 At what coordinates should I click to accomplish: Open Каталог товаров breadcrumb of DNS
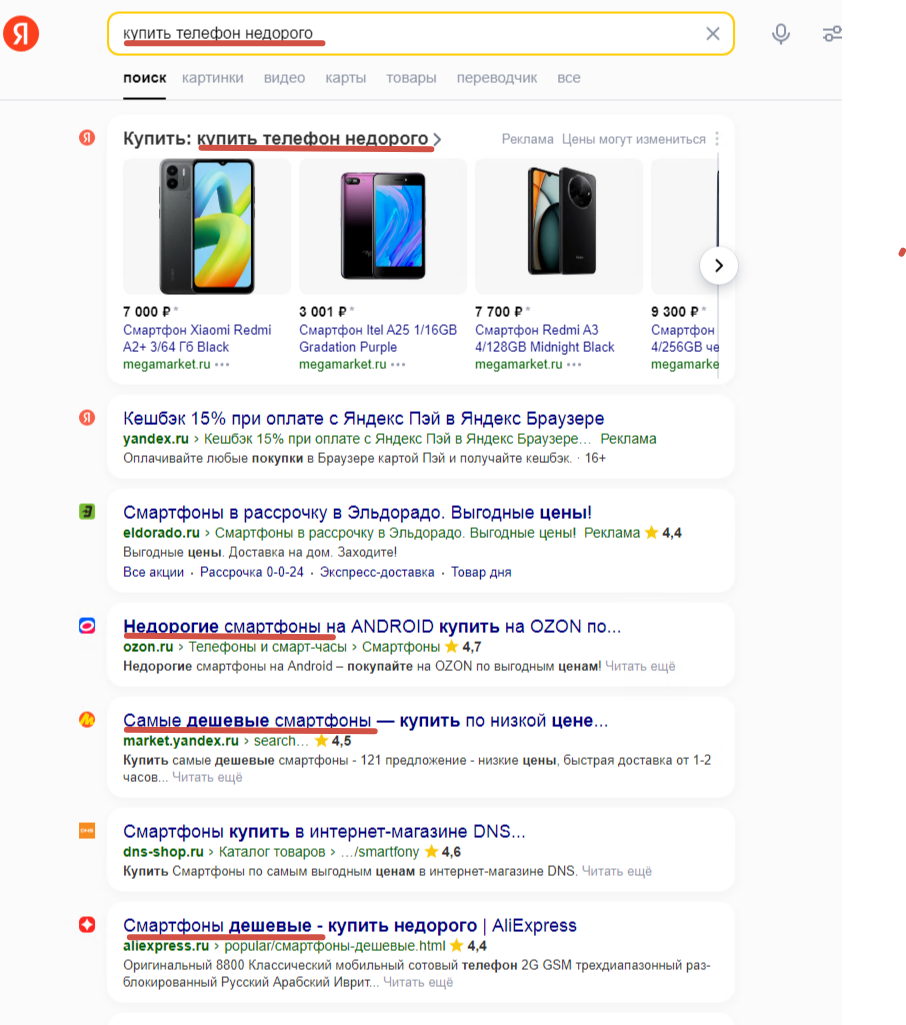click(272, 852)
